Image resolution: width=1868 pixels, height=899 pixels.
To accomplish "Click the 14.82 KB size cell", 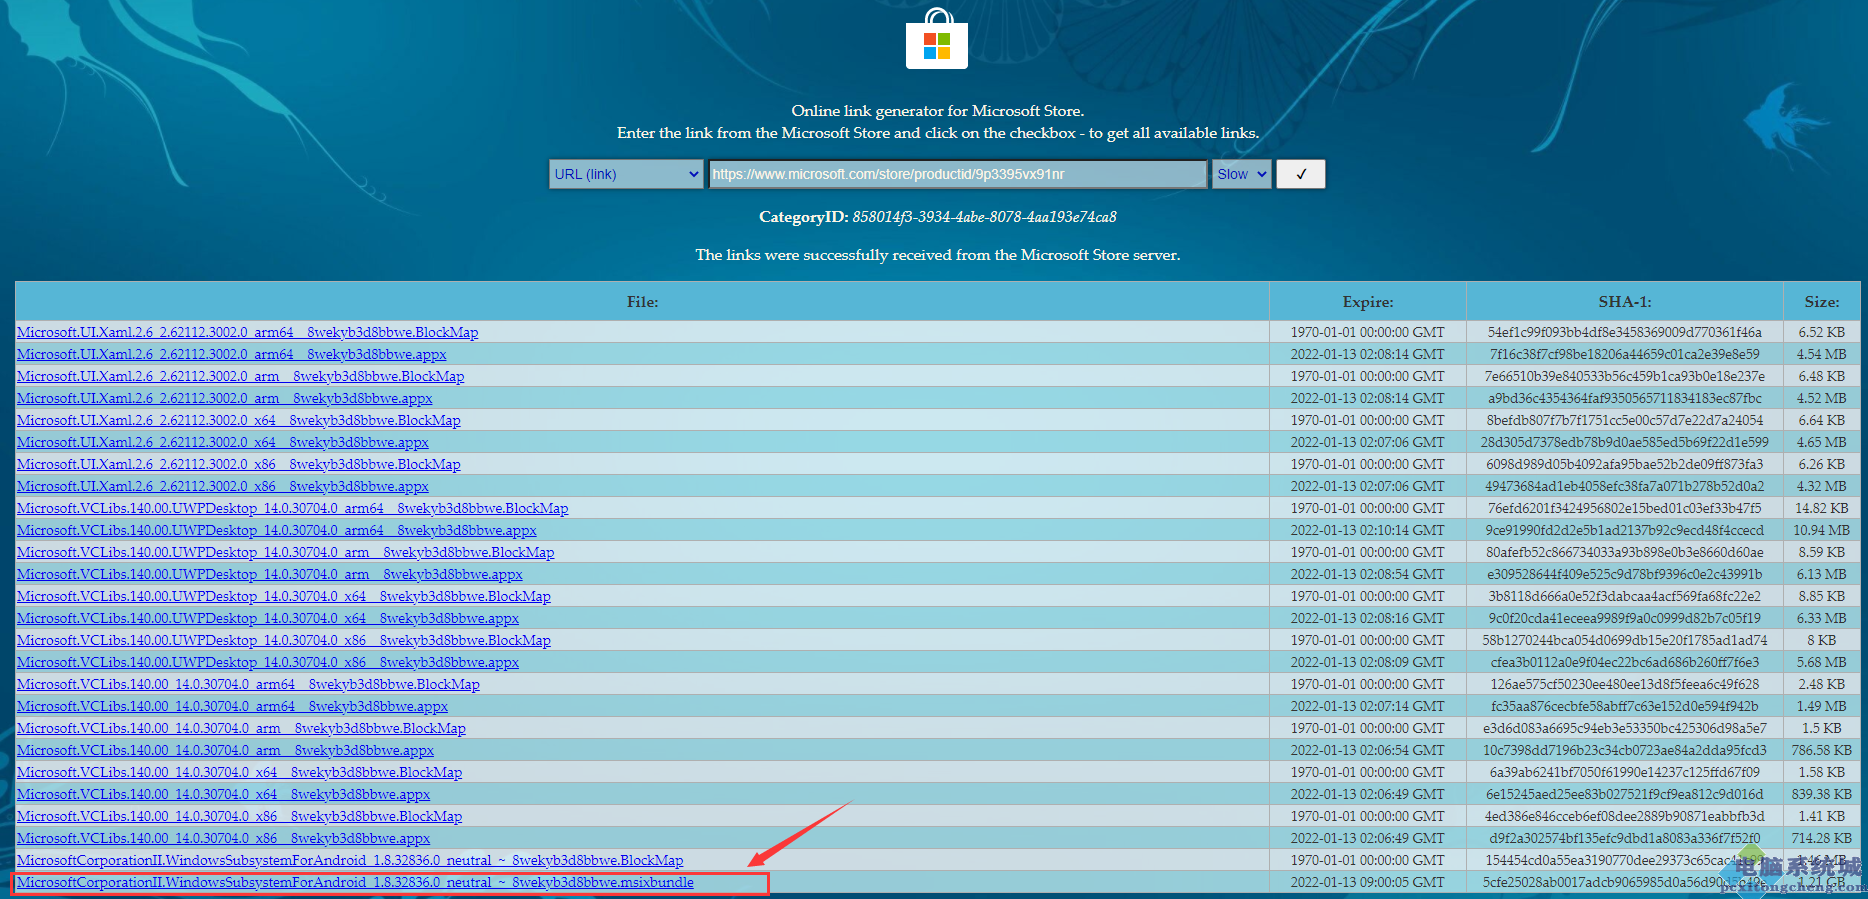I will tap(1821, 508).
